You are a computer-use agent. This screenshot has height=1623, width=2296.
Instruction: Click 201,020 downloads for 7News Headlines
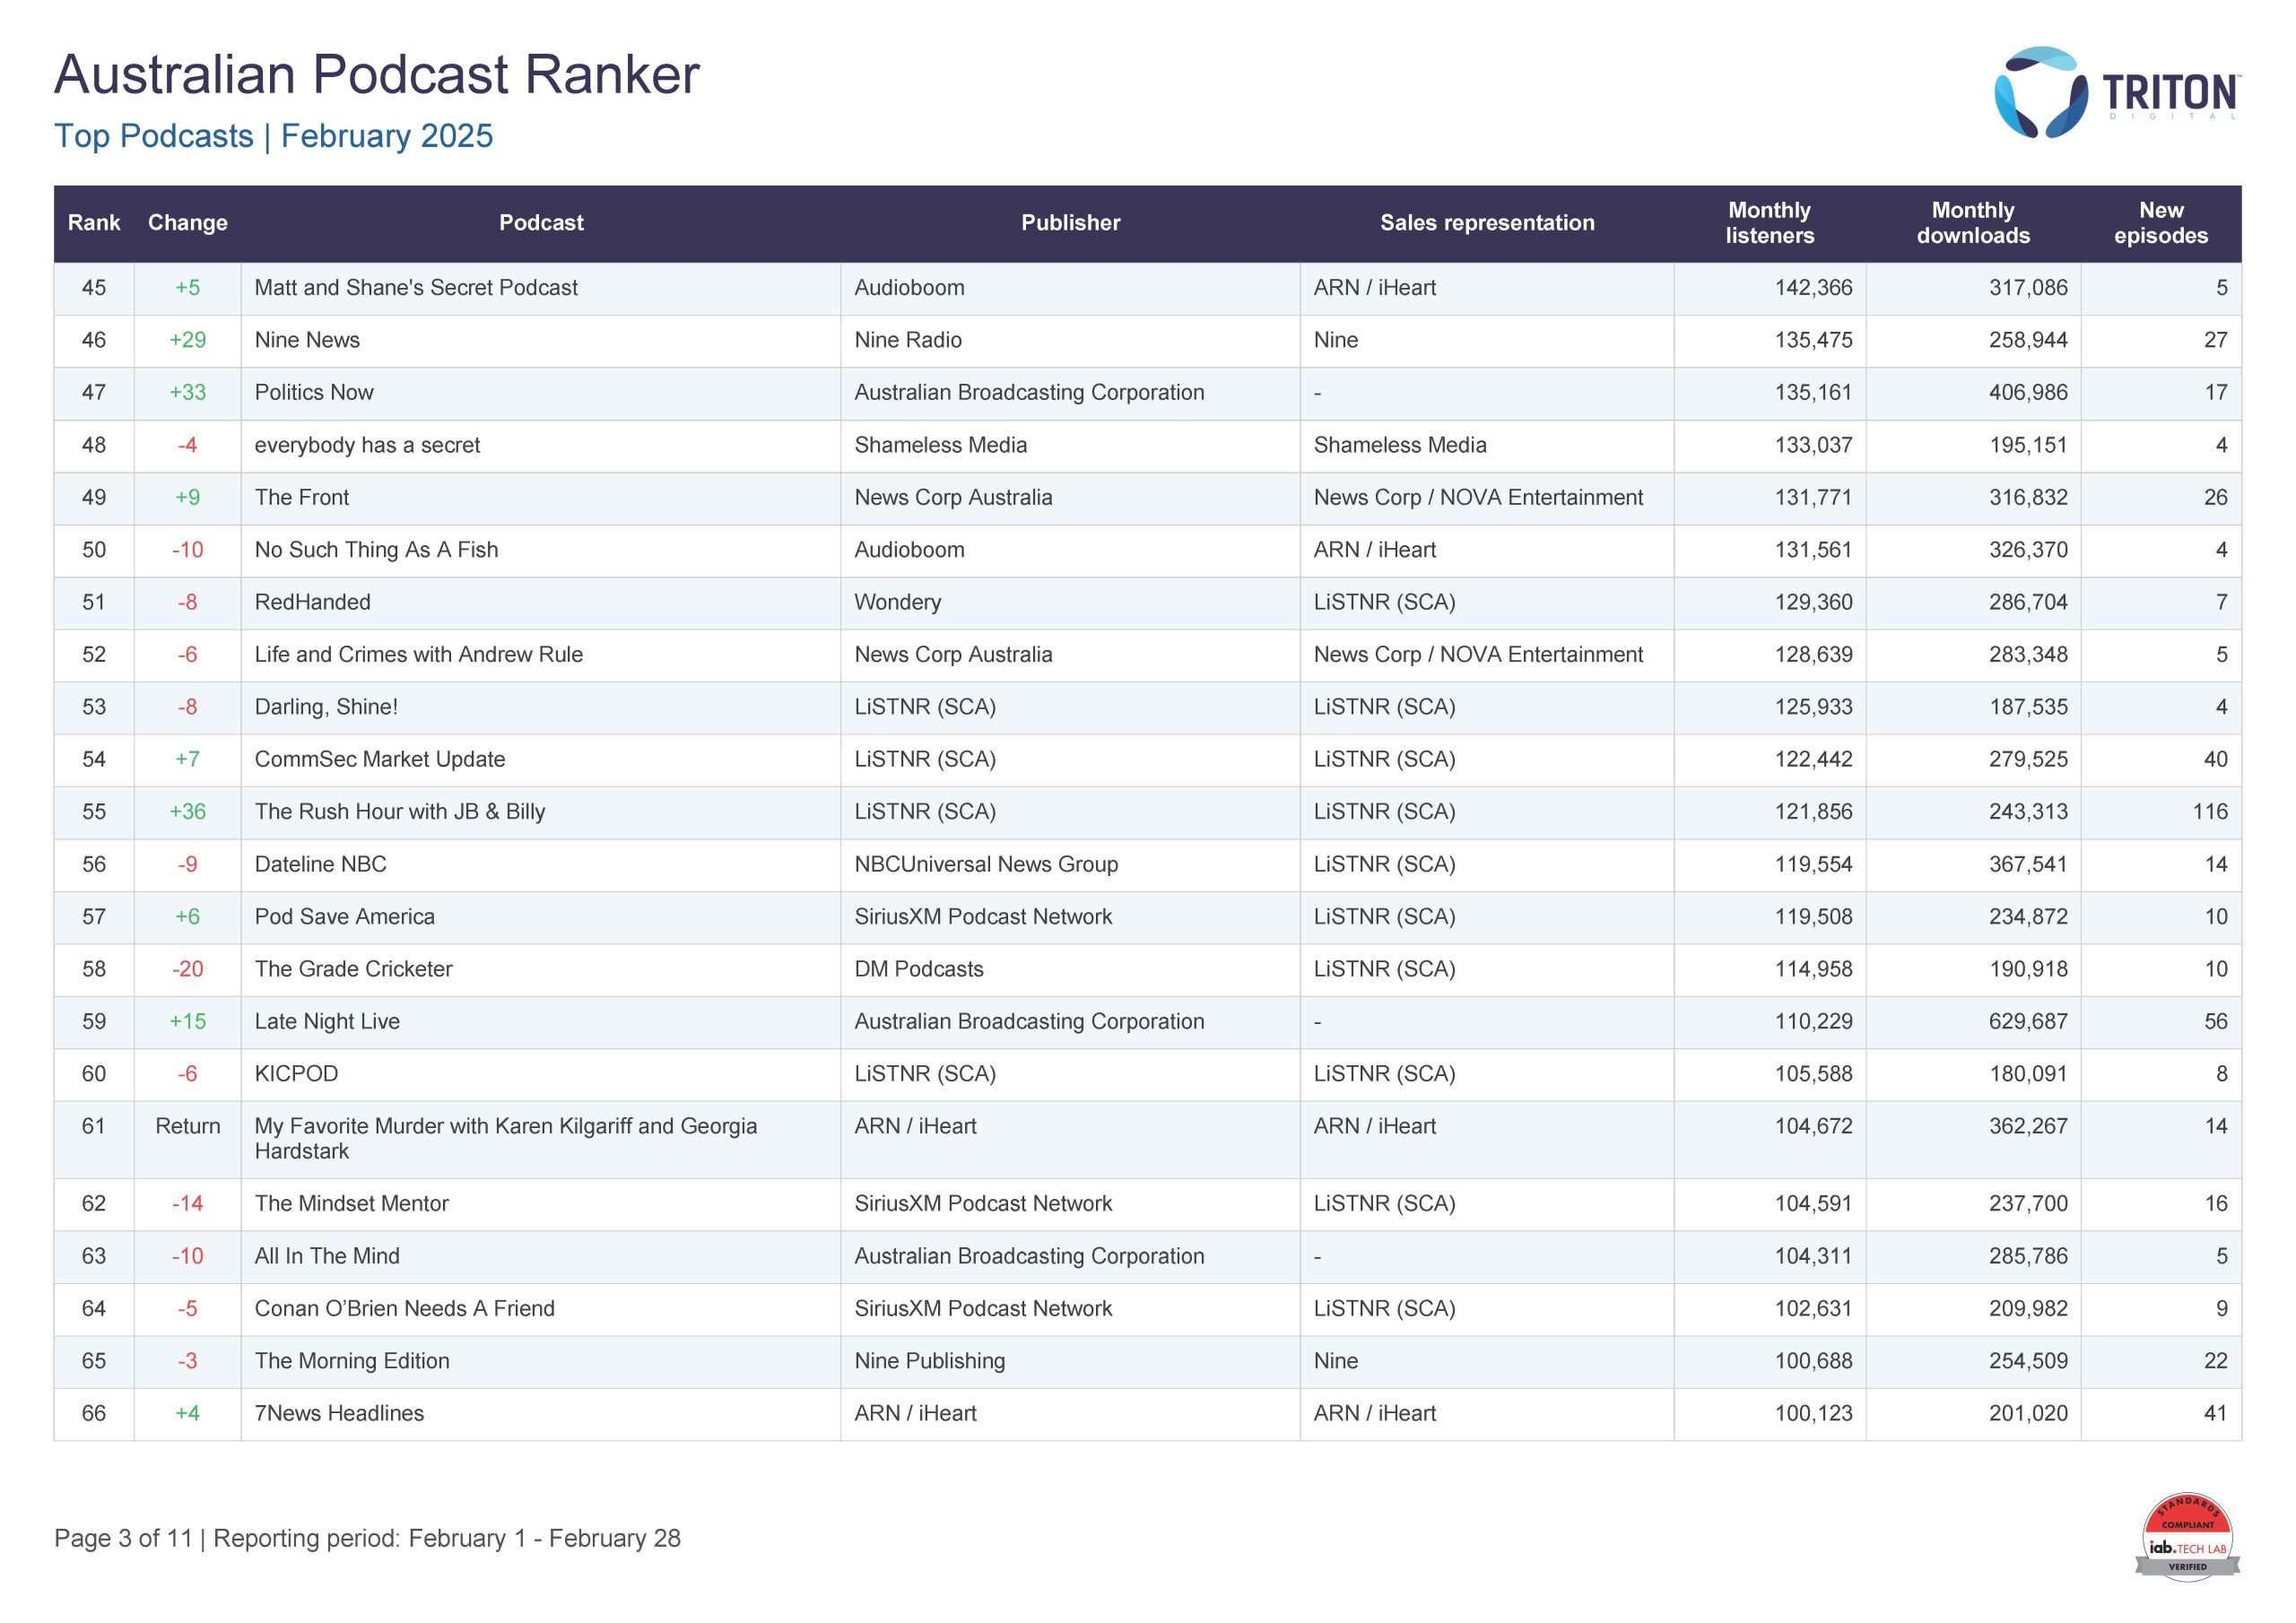[2028, 1413]
